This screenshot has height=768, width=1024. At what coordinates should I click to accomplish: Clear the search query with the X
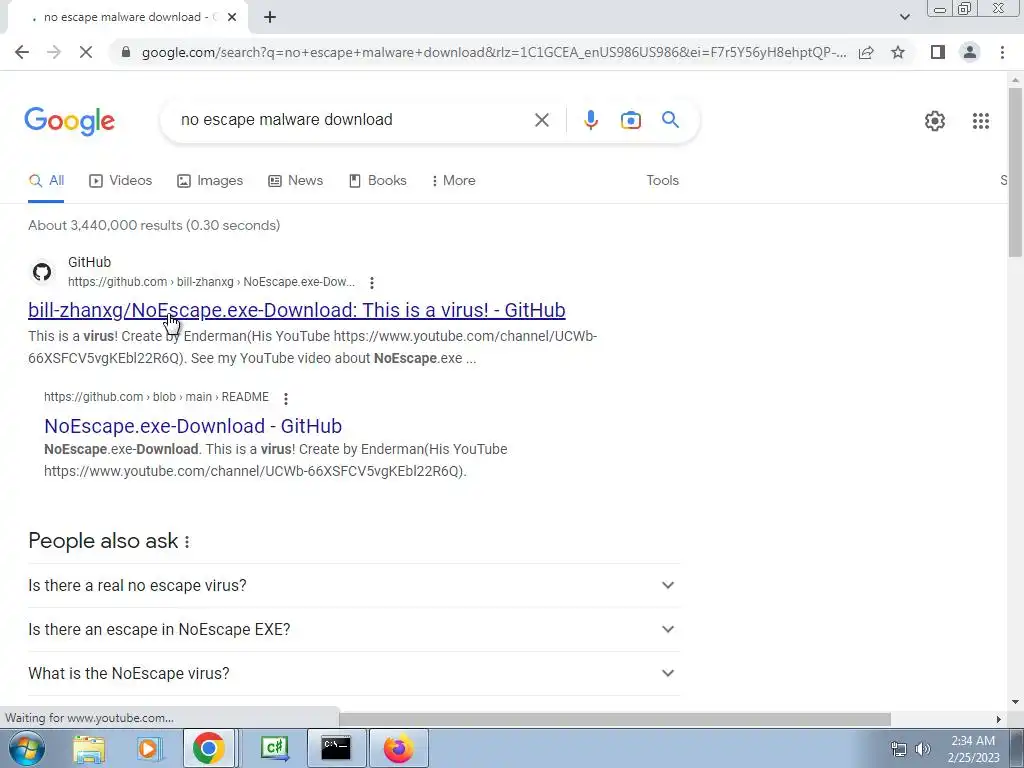[541, 120]
